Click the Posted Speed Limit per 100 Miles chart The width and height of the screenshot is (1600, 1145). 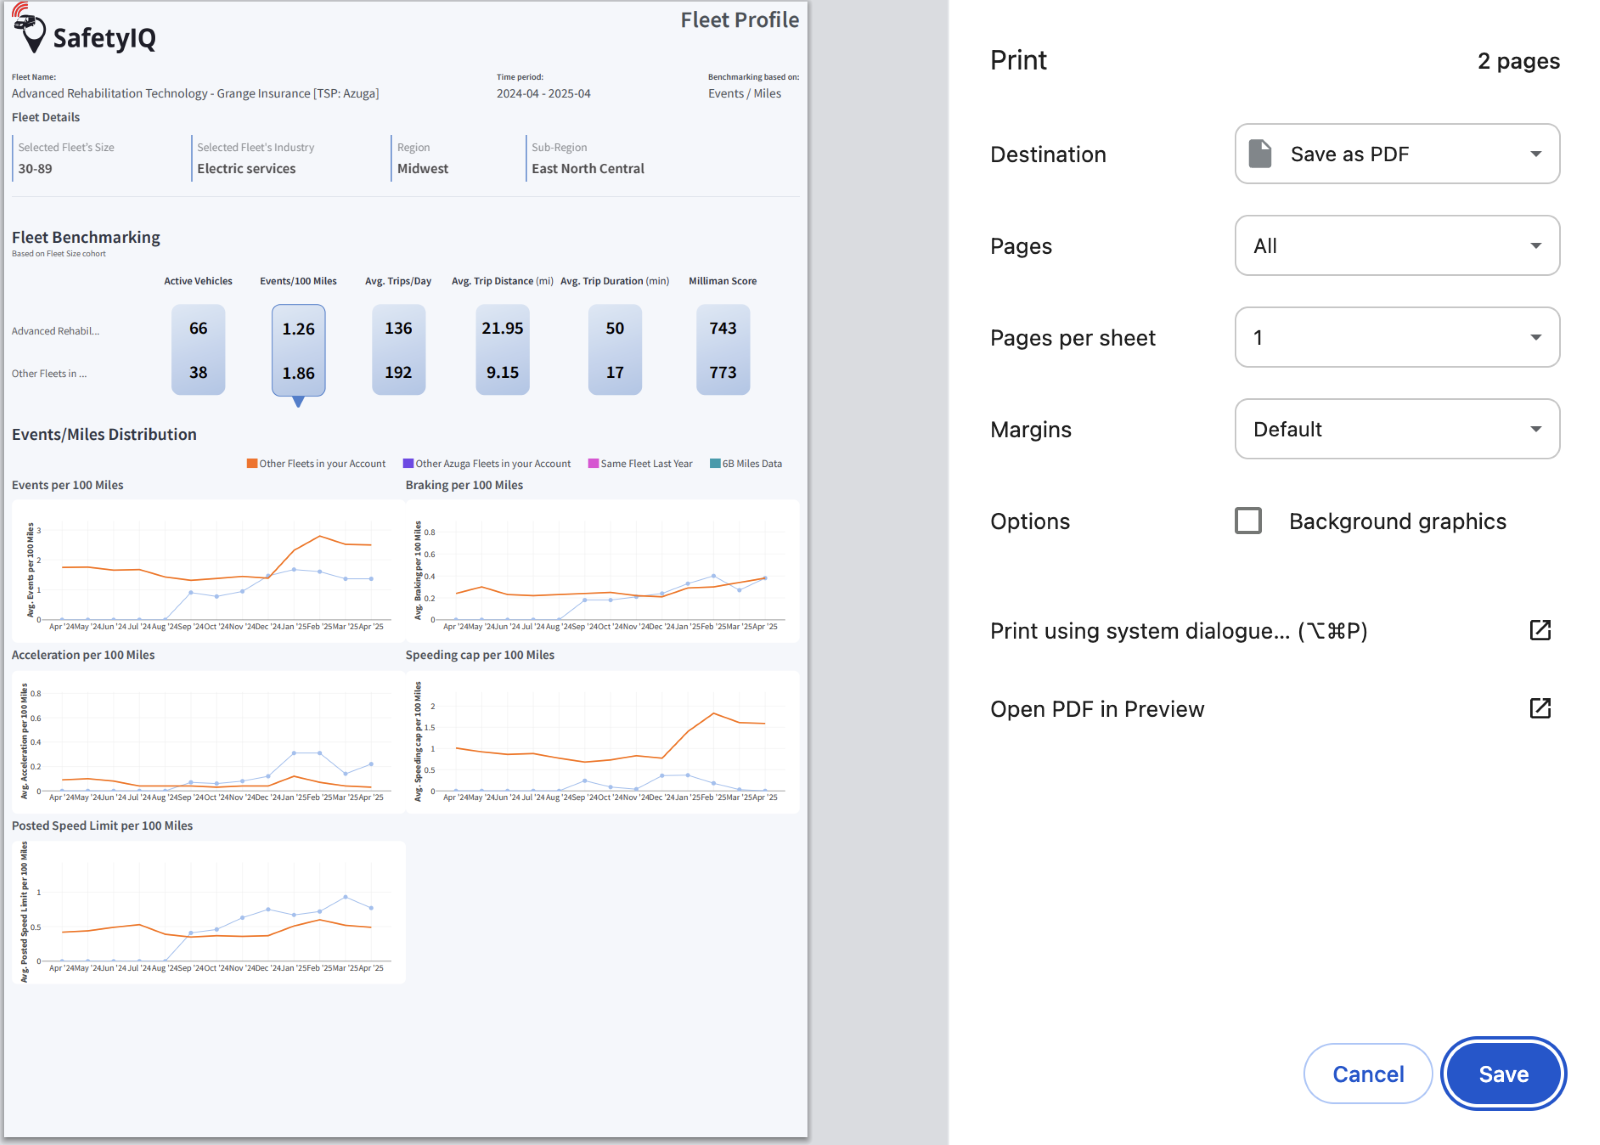coord(208,912)
